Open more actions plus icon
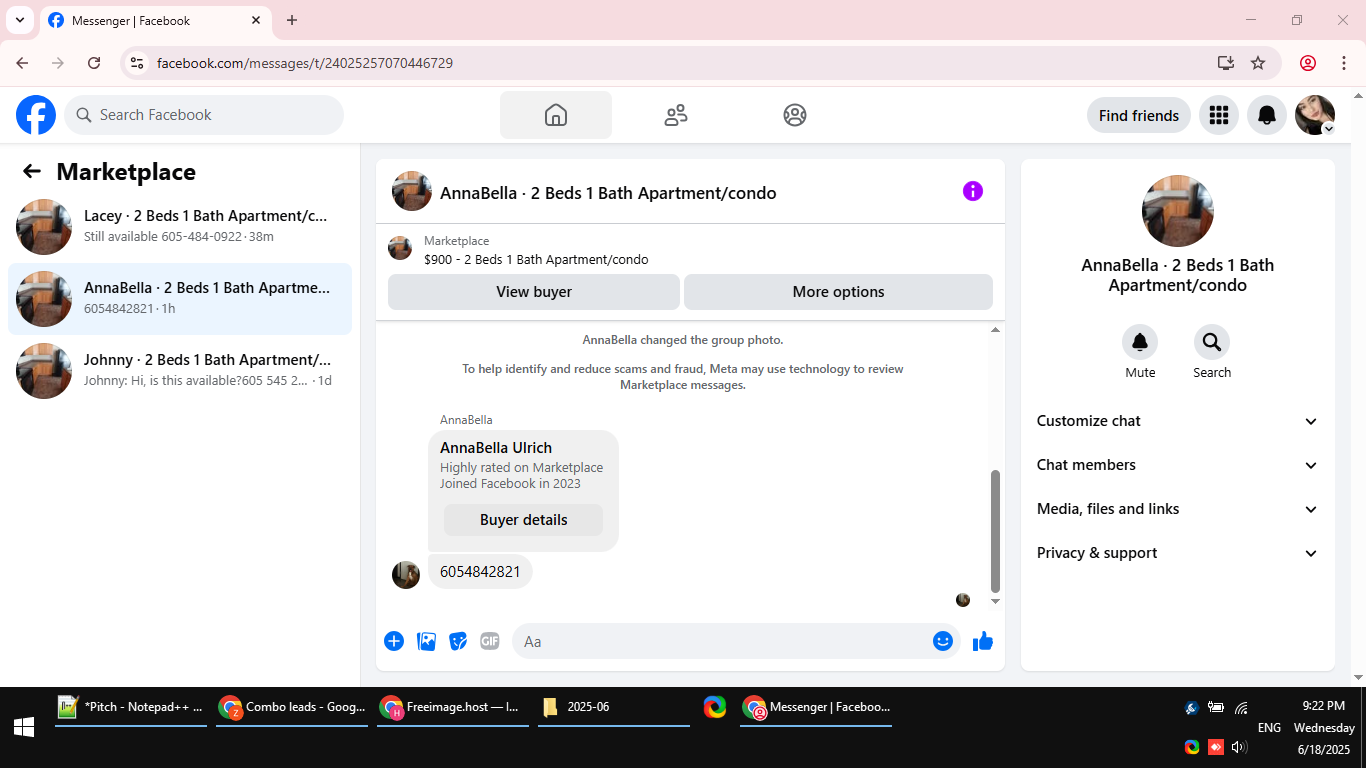 coord(394,641)
